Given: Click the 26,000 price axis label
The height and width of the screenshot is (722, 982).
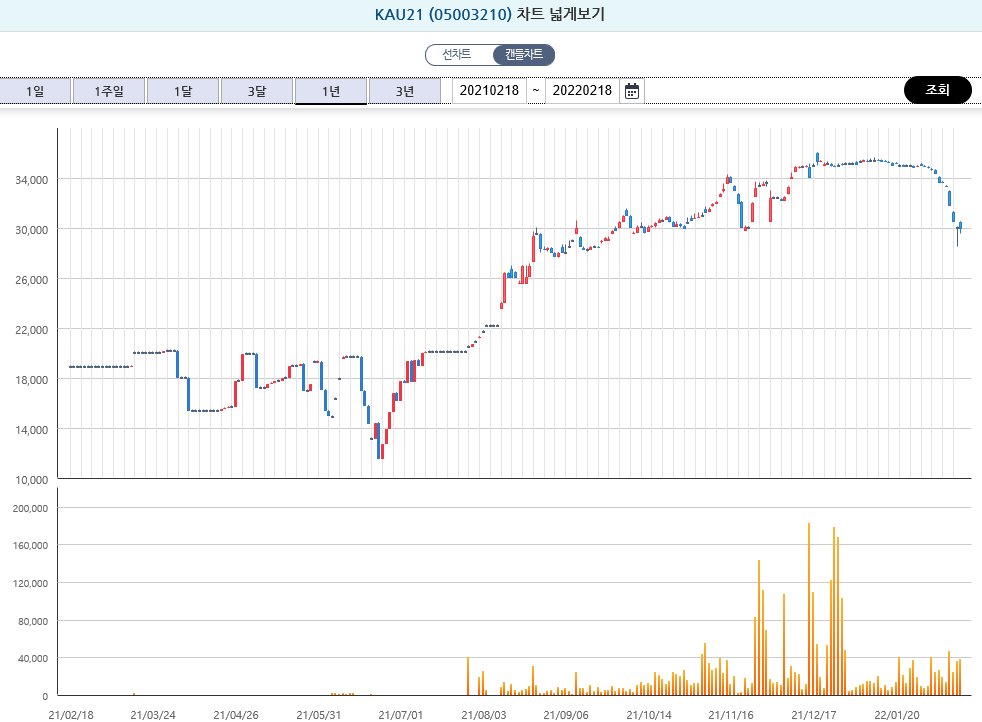Looking at the screenshot, I should (x=31, y=281).
